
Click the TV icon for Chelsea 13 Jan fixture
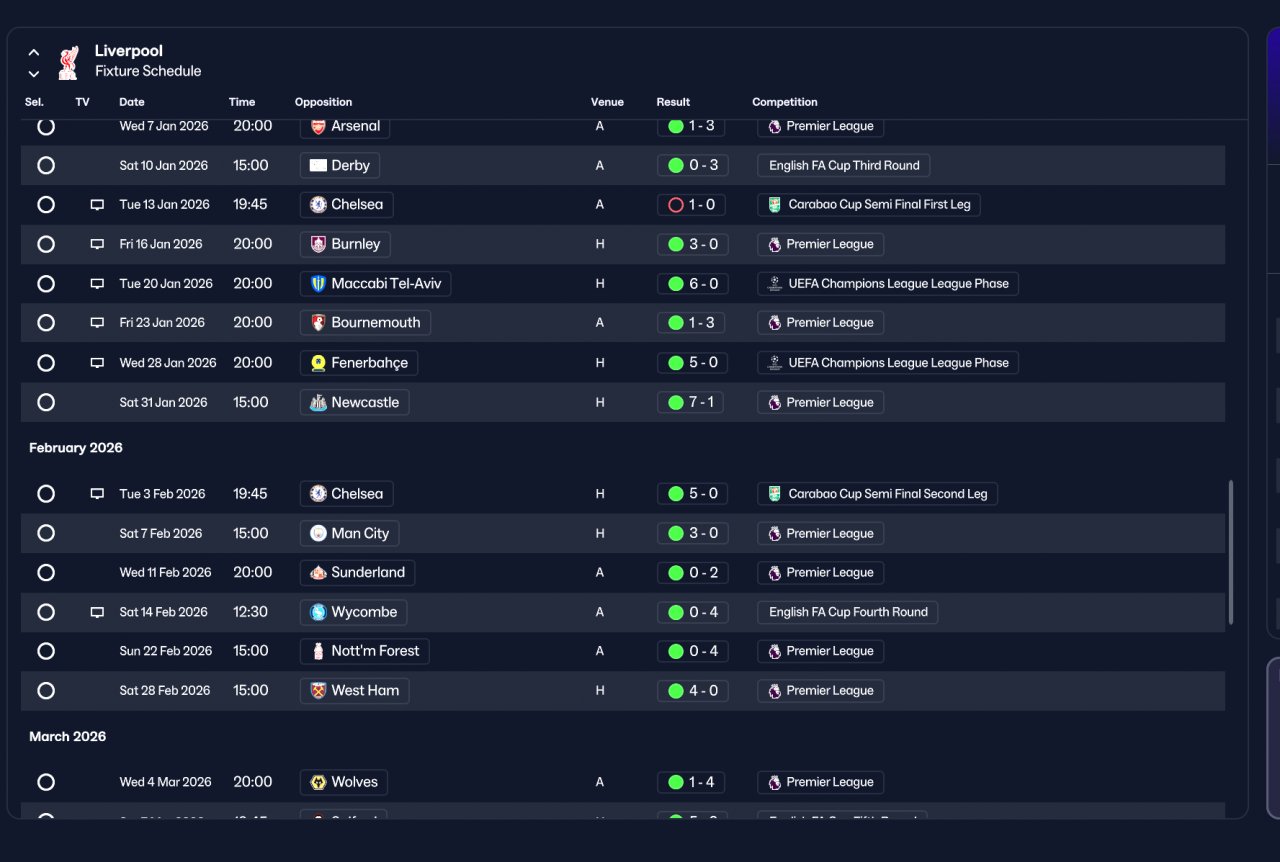[97, 205]
